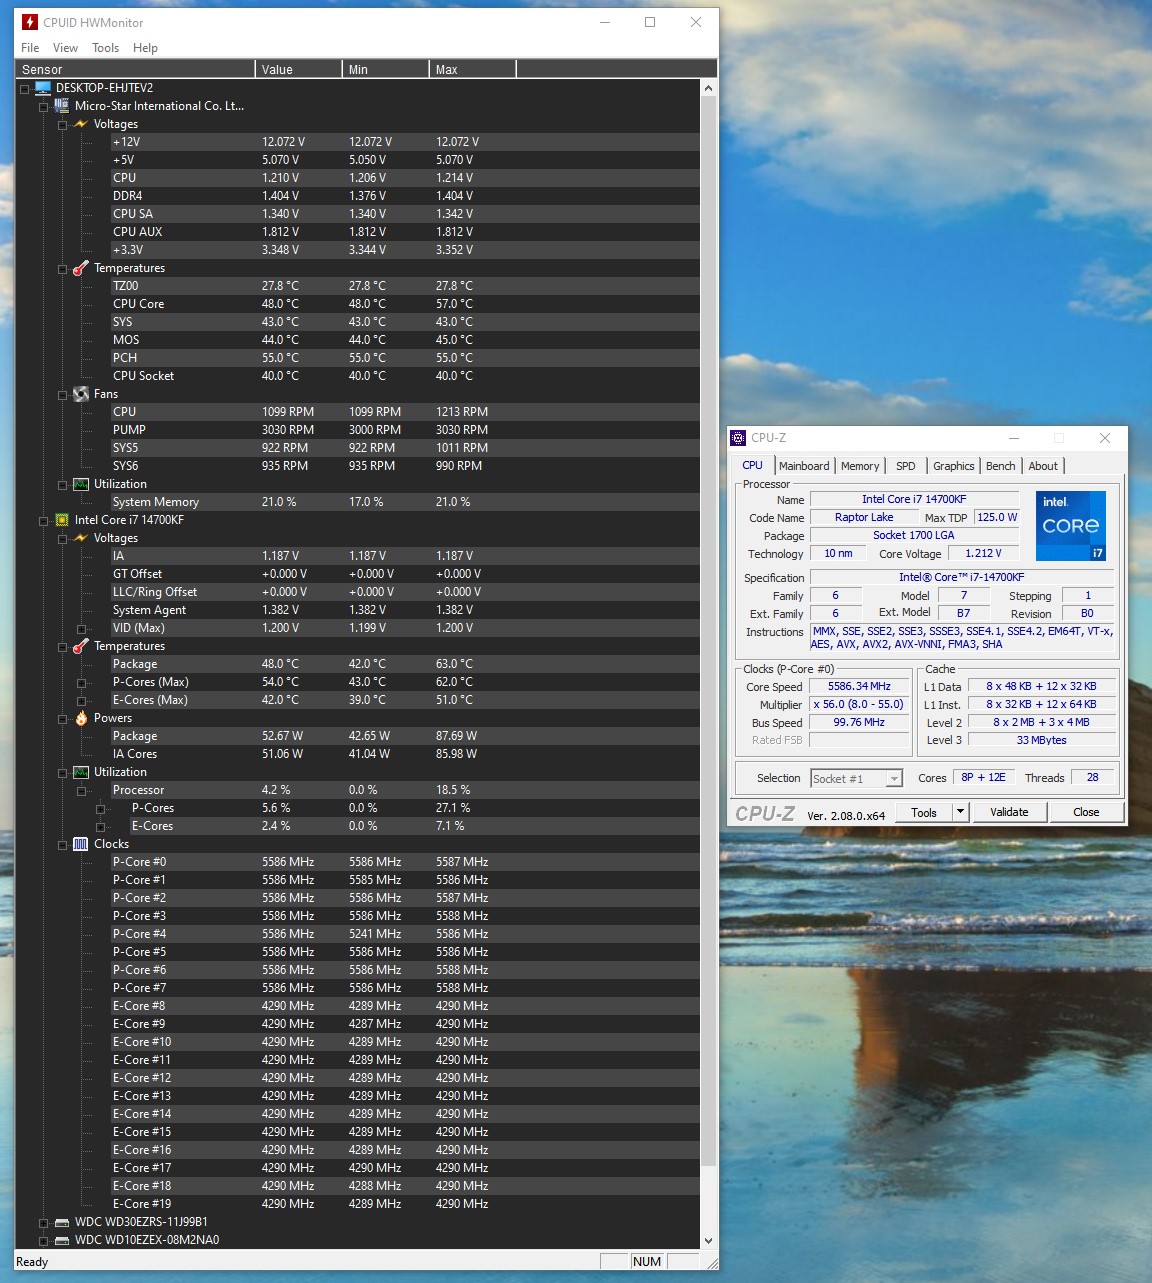Click the Value column header
This screenshot has height=1283, width=1152.
tap(299, 69)
